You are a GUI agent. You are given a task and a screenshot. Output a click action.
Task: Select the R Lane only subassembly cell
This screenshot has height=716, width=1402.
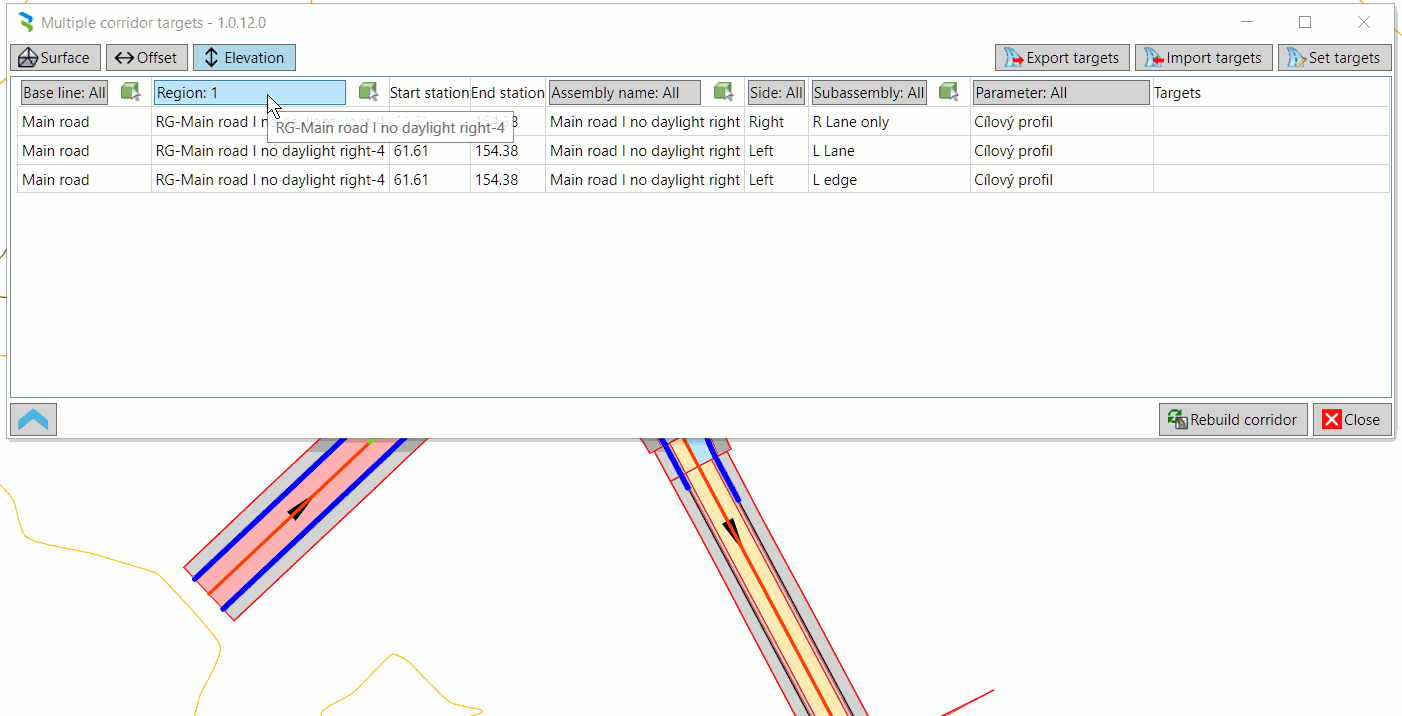(x=889, y=122)
